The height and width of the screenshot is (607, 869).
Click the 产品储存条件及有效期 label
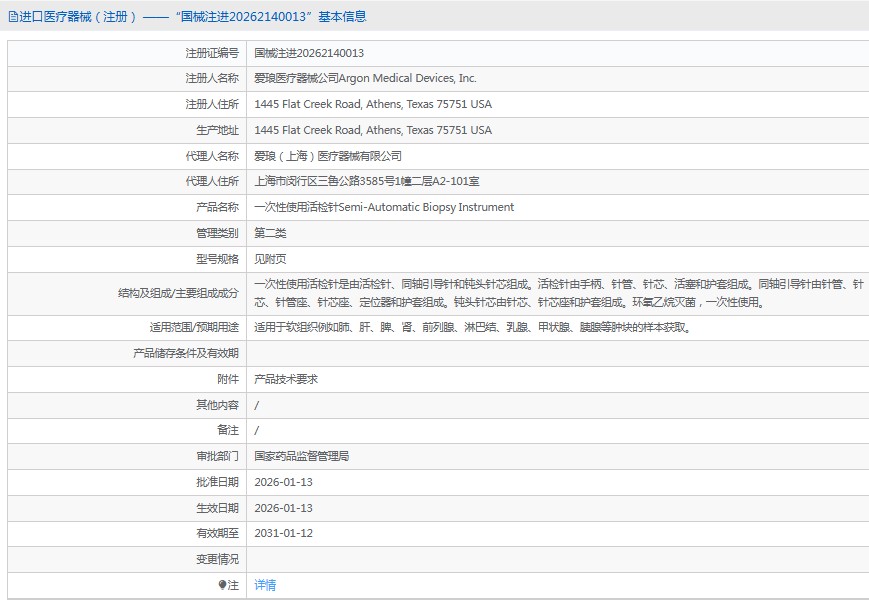click(x=186, y=353)
